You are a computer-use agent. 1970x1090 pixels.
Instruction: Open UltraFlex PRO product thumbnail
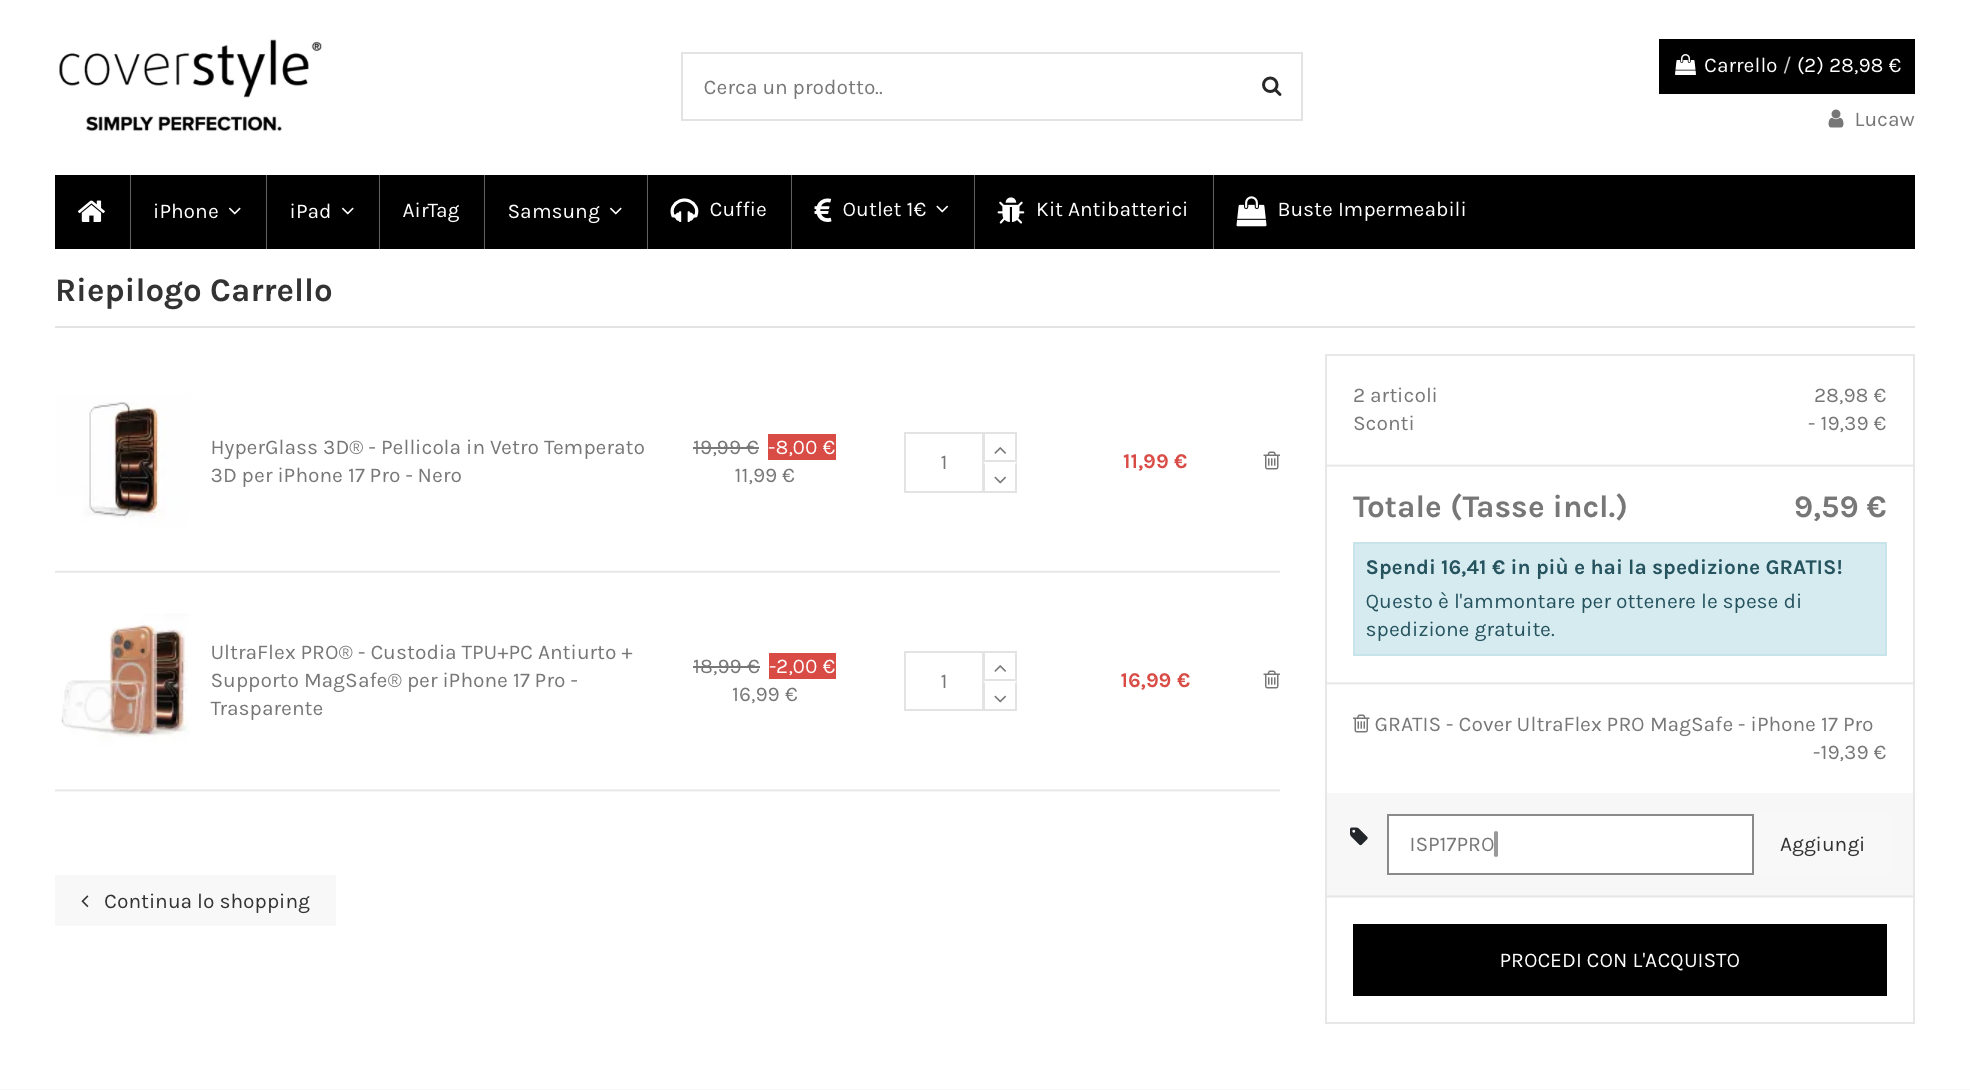(124, 680)
